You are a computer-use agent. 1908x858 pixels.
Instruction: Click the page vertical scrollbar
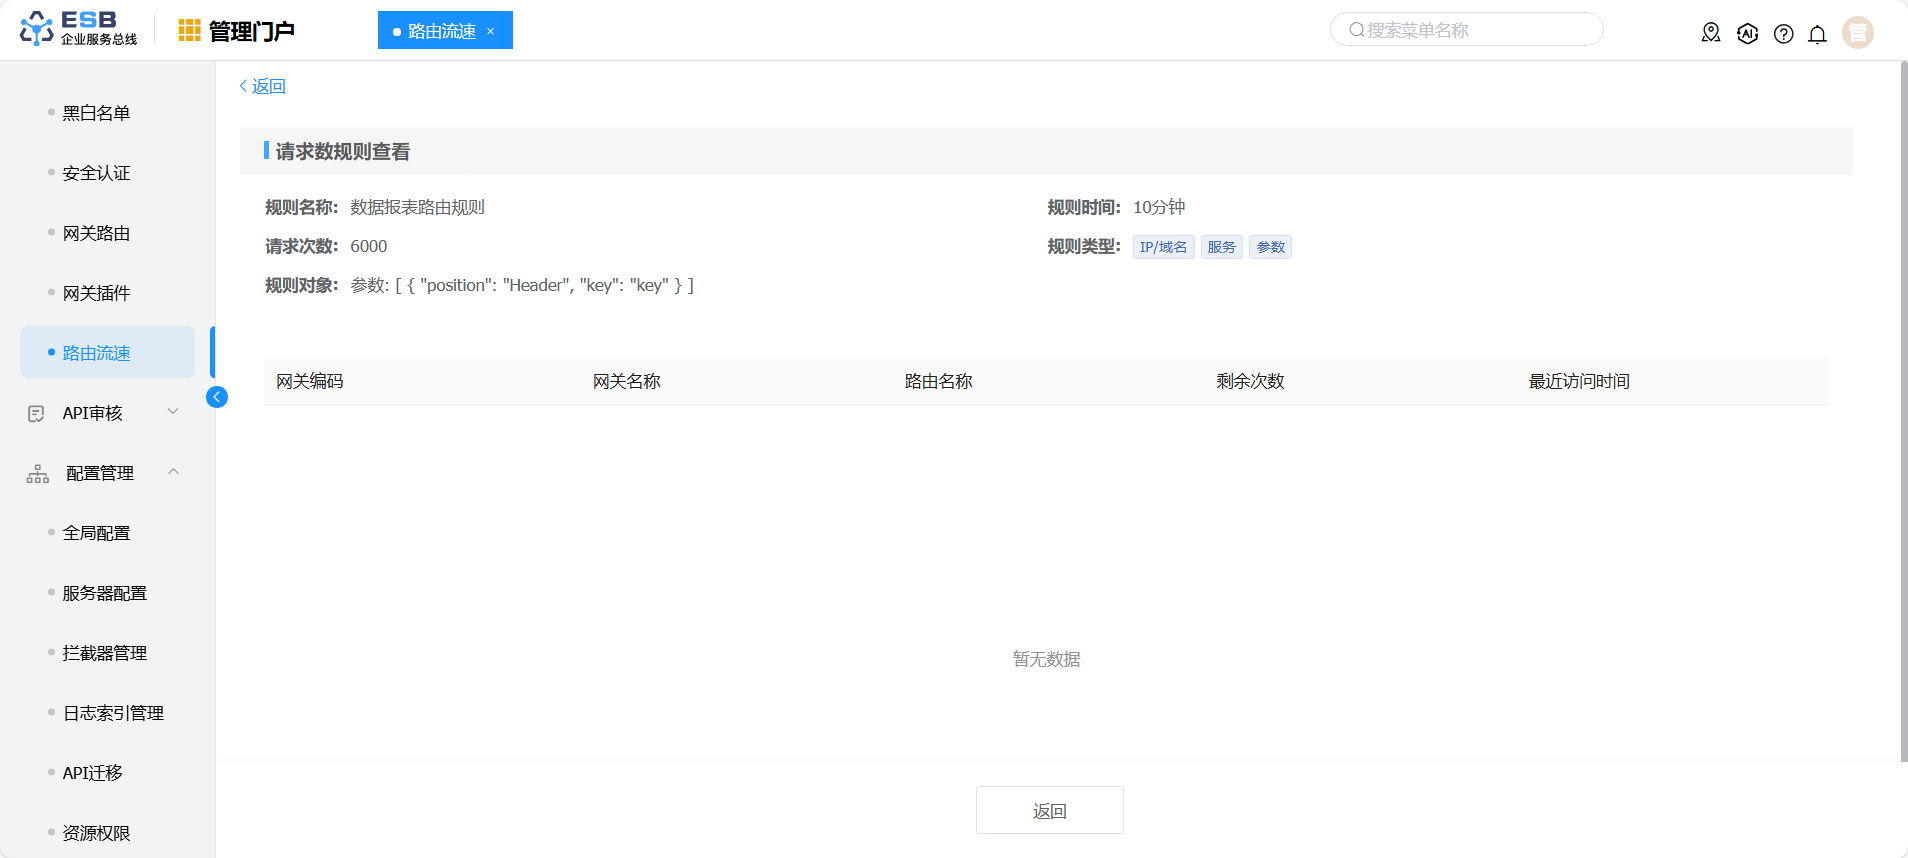coord(1902,400)
